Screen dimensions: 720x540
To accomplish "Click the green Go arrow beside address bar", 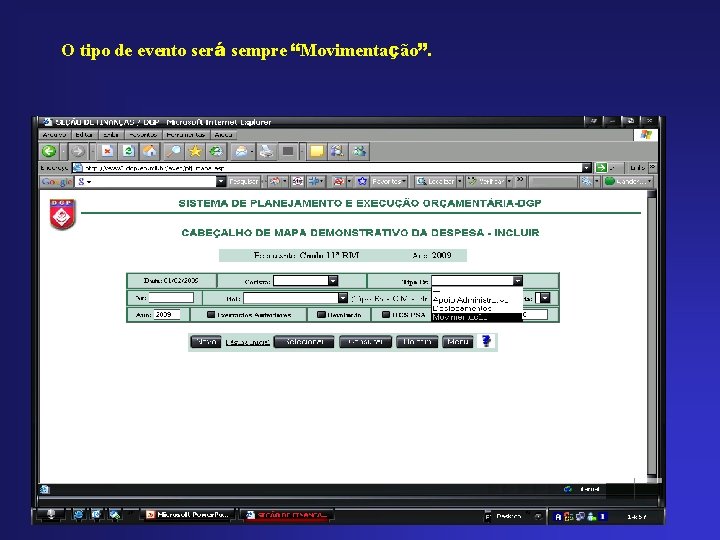I will click(x=601, y=168).
